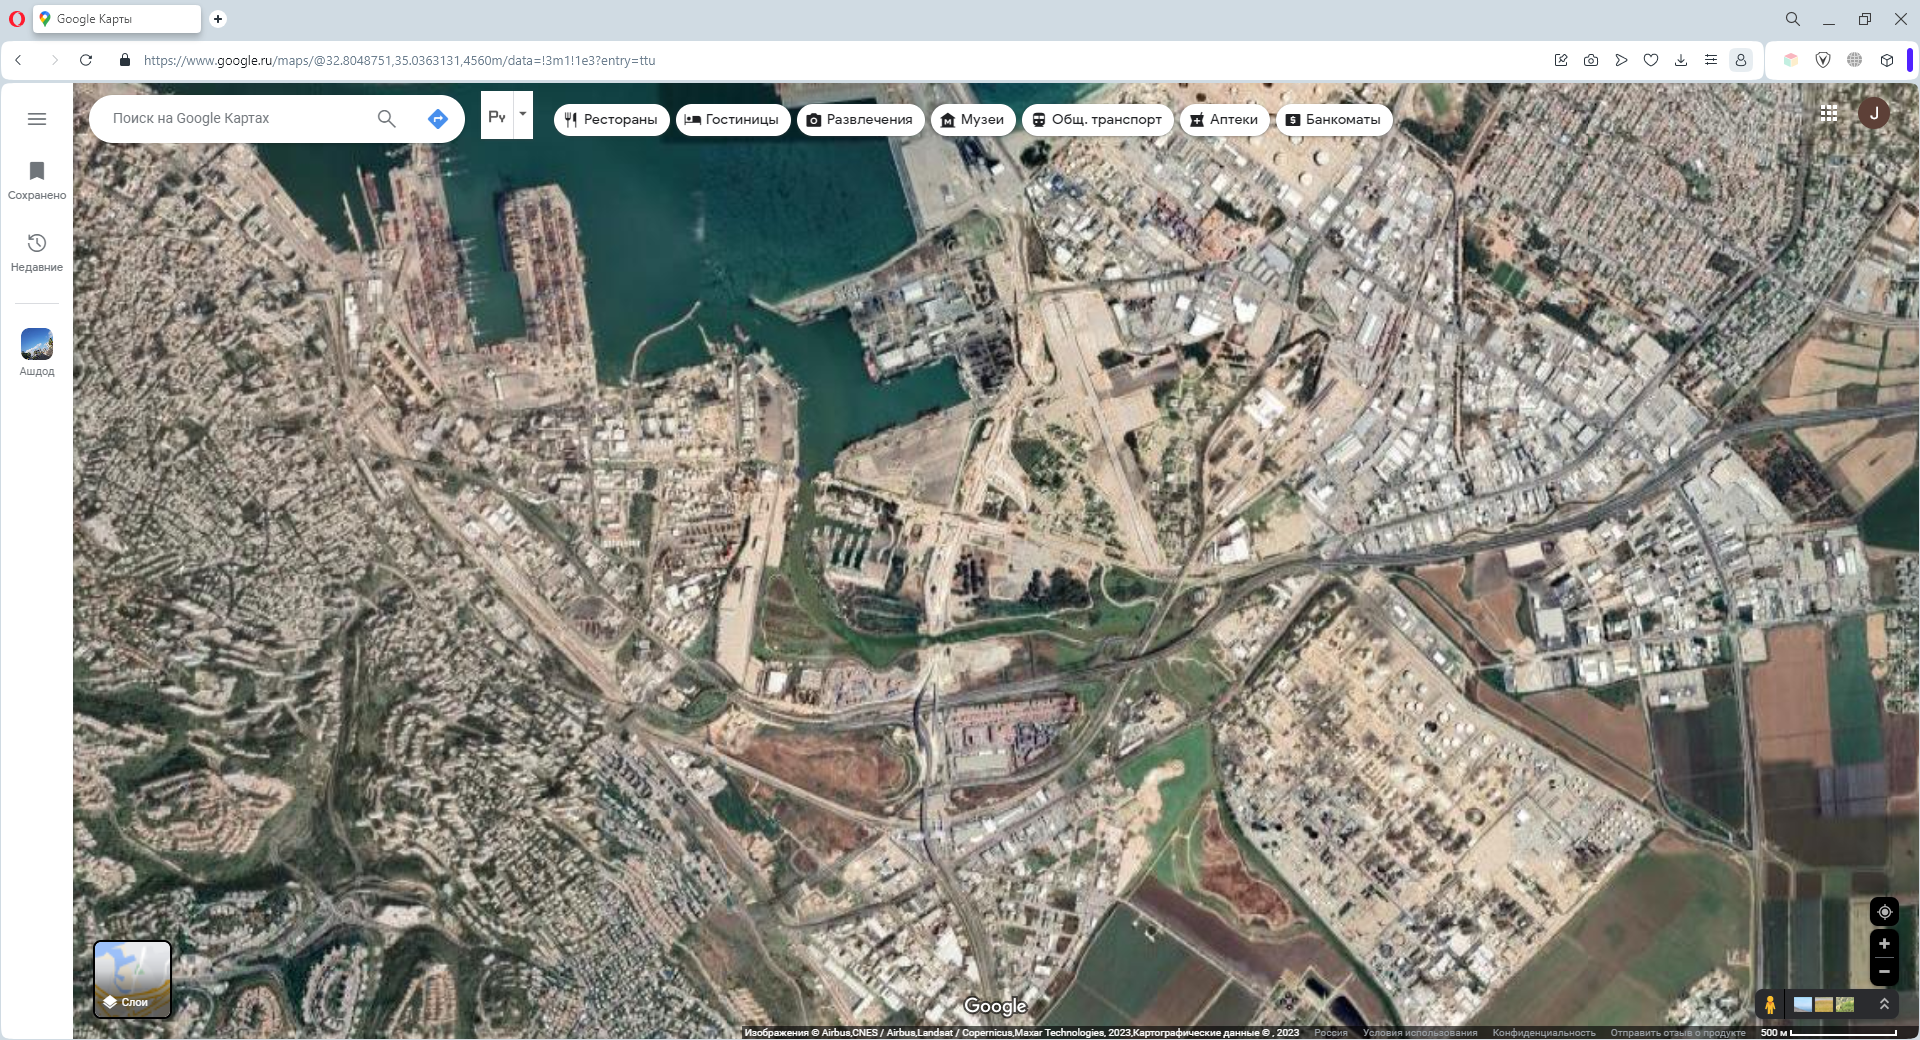Expand the imagery strip double-chevron
This screenshot has height=1040, width=1920.
tap(1884, 1005)
